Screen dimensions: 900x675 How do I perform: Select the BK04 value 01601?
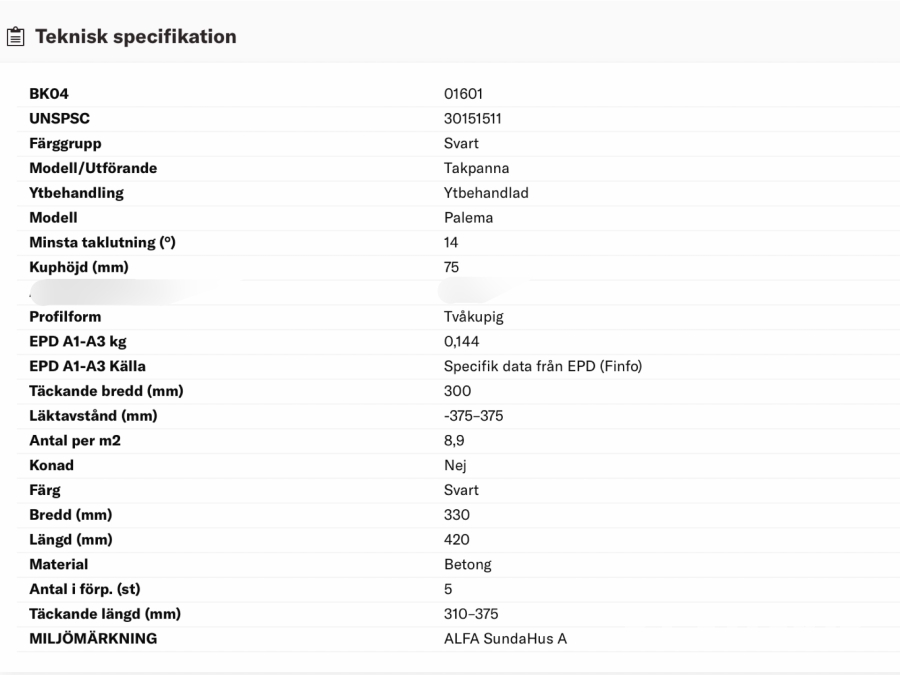pos(463,95)
